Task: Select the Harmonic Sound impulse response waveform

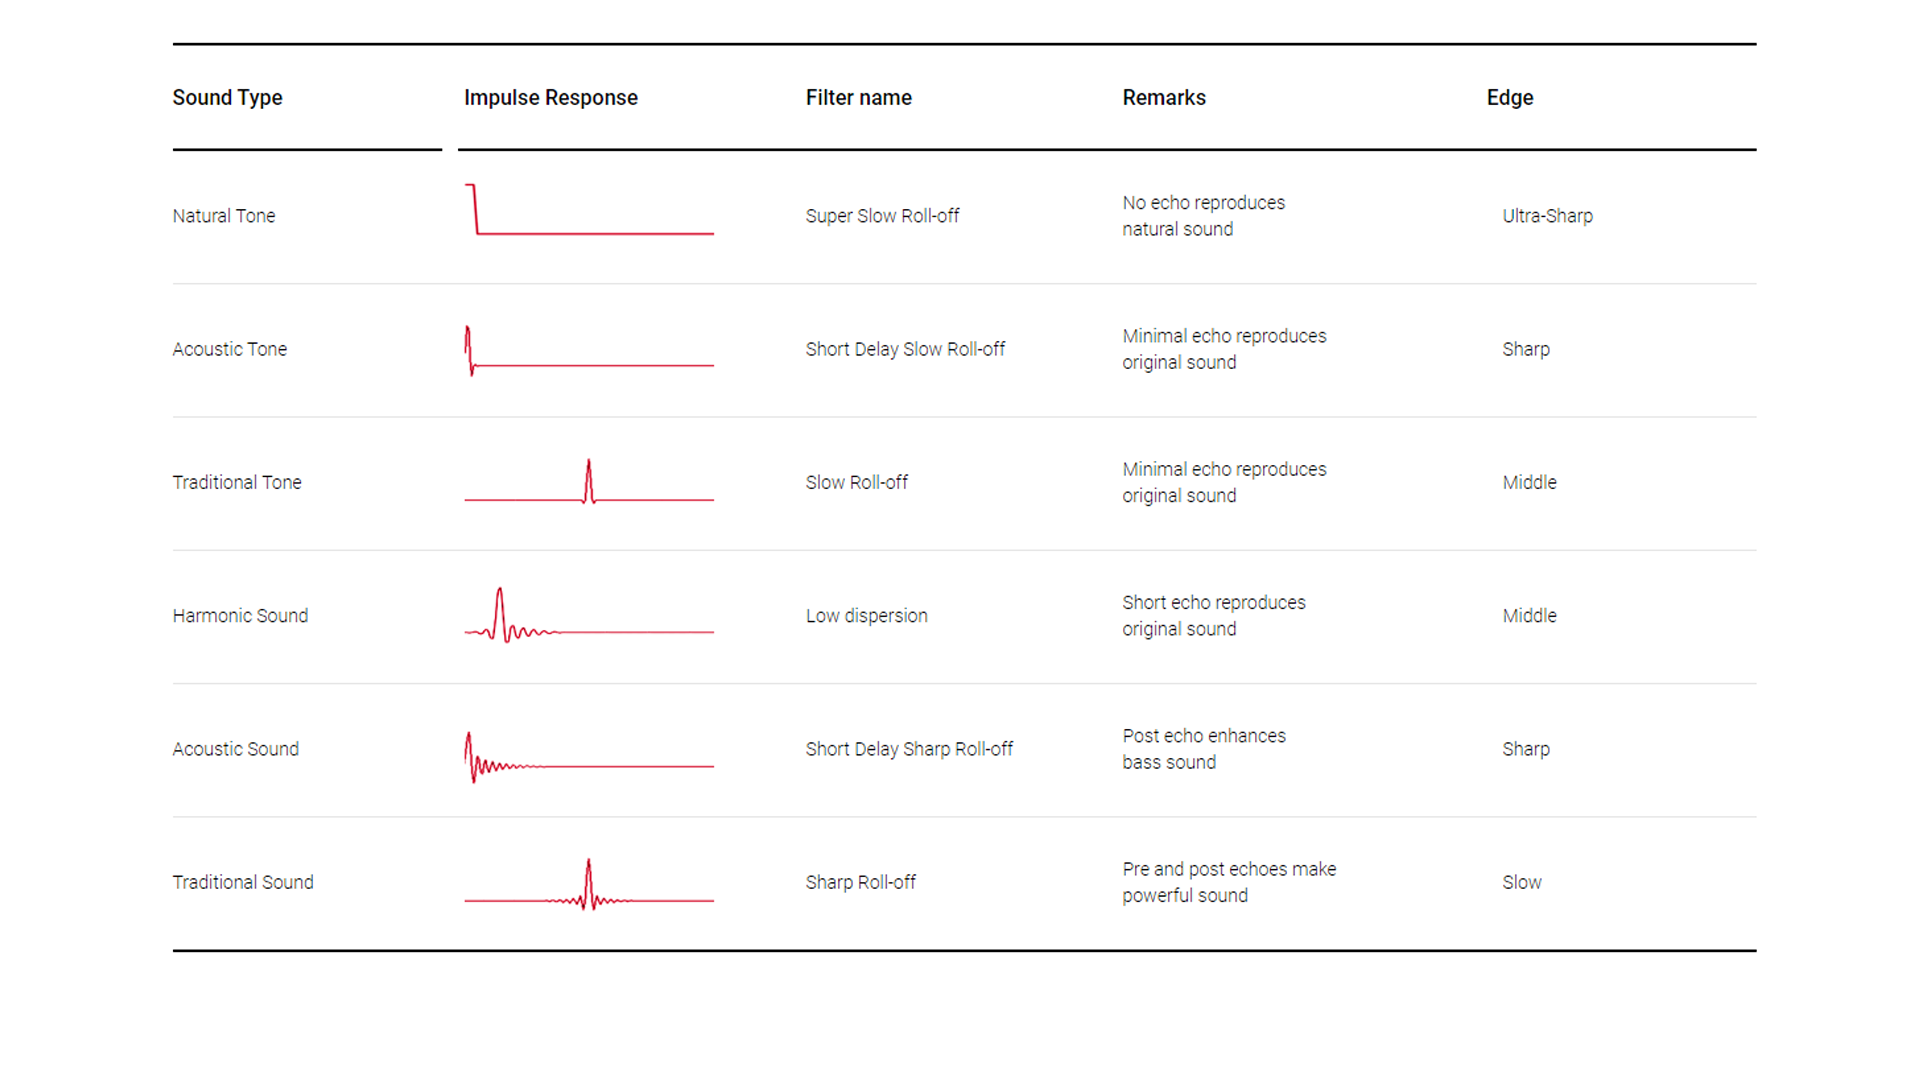Action: (589, 616)
